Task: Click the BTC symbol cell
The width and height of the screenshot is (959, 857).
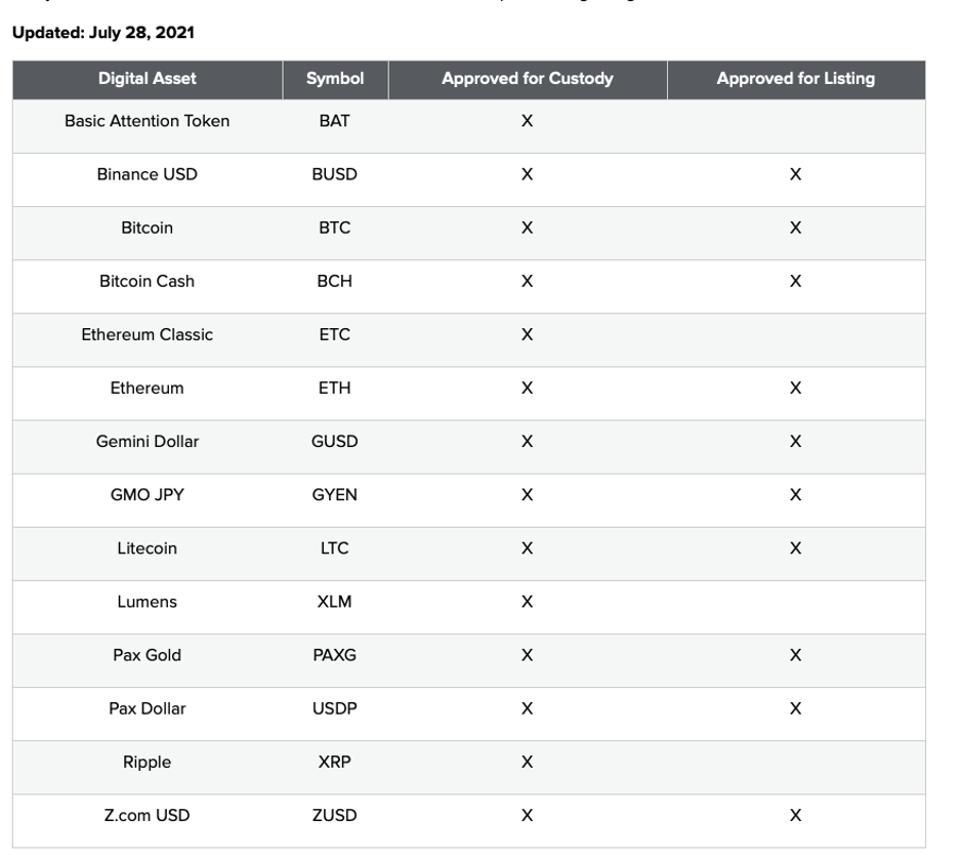Action: click(x=334, y=228)
